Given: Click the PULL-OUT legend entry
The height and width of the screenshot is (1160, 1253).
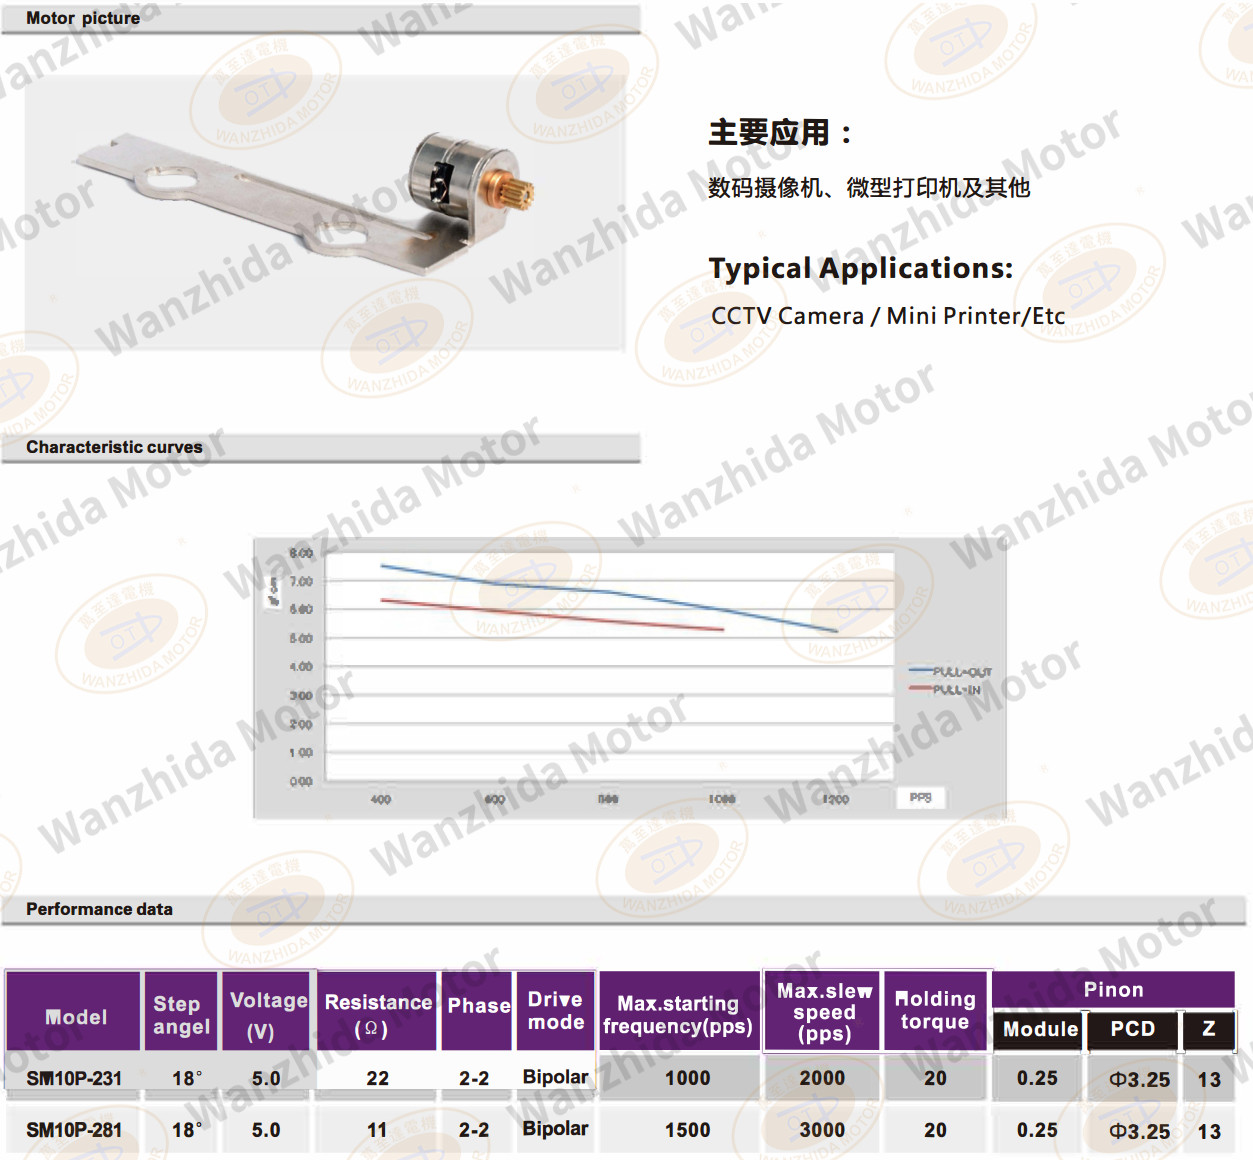Looking at the screenshot, I should 950,672.
